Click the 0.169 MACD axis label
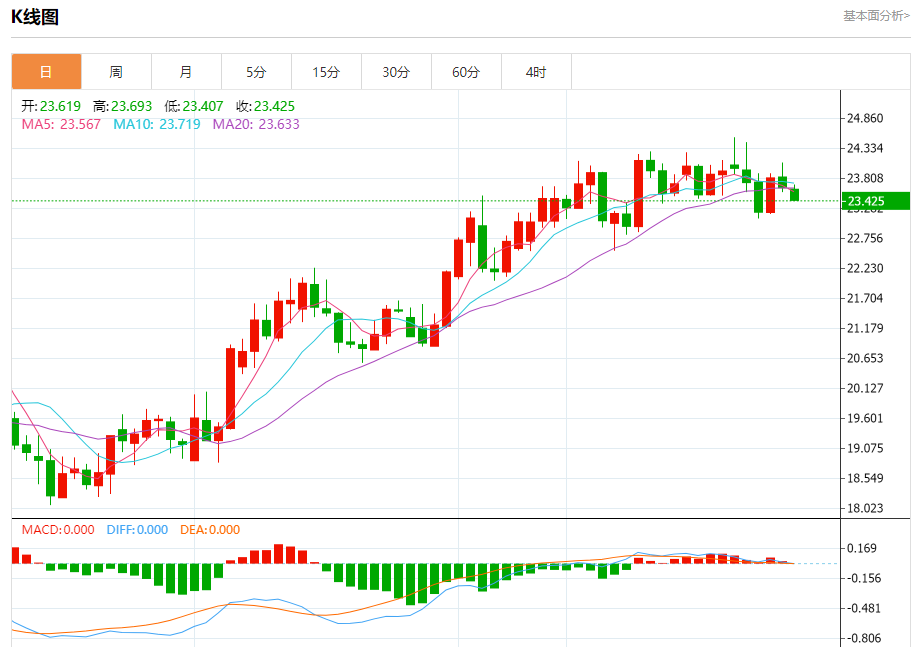This screenshot has height=647, width=912. point(861,548)
